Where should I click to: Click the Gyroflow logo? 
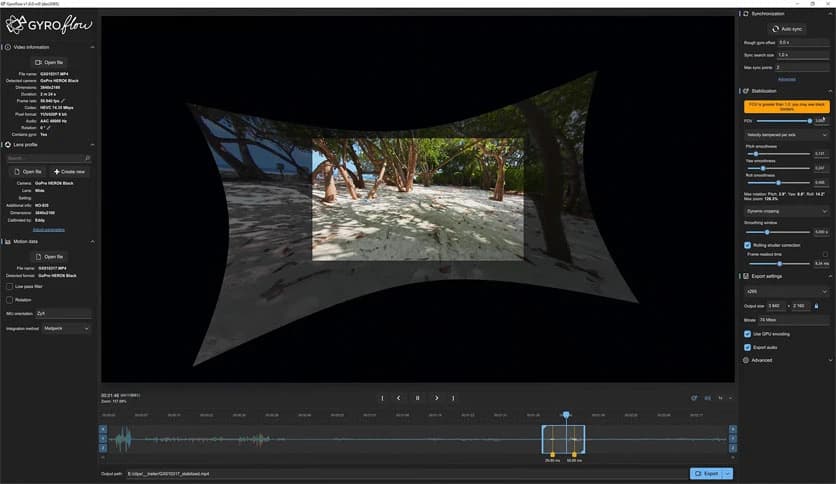(49, 24)
